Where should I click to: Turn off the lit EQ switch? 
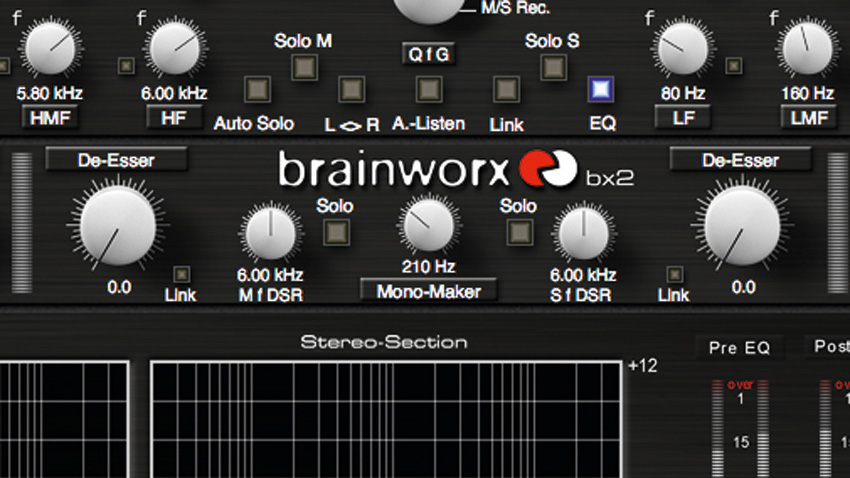(601, 89)
